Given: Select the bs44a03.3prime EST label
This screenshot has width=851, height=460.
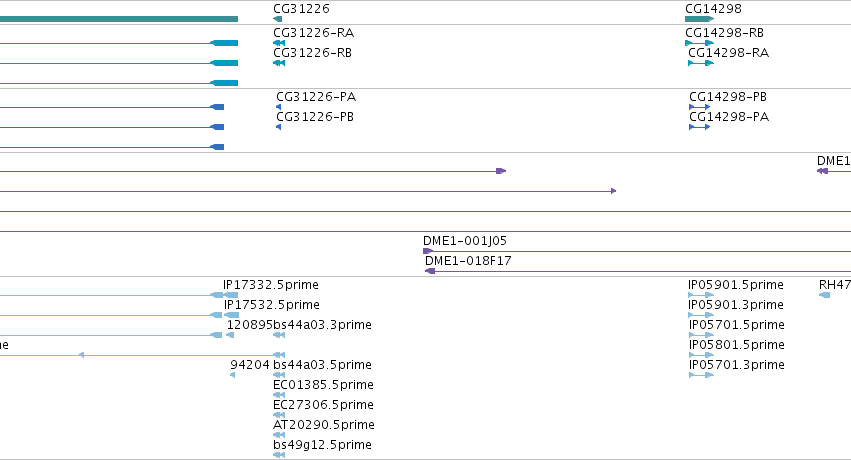Looking at the screenshot, I should pyautogui.click(x=322, y=325).
